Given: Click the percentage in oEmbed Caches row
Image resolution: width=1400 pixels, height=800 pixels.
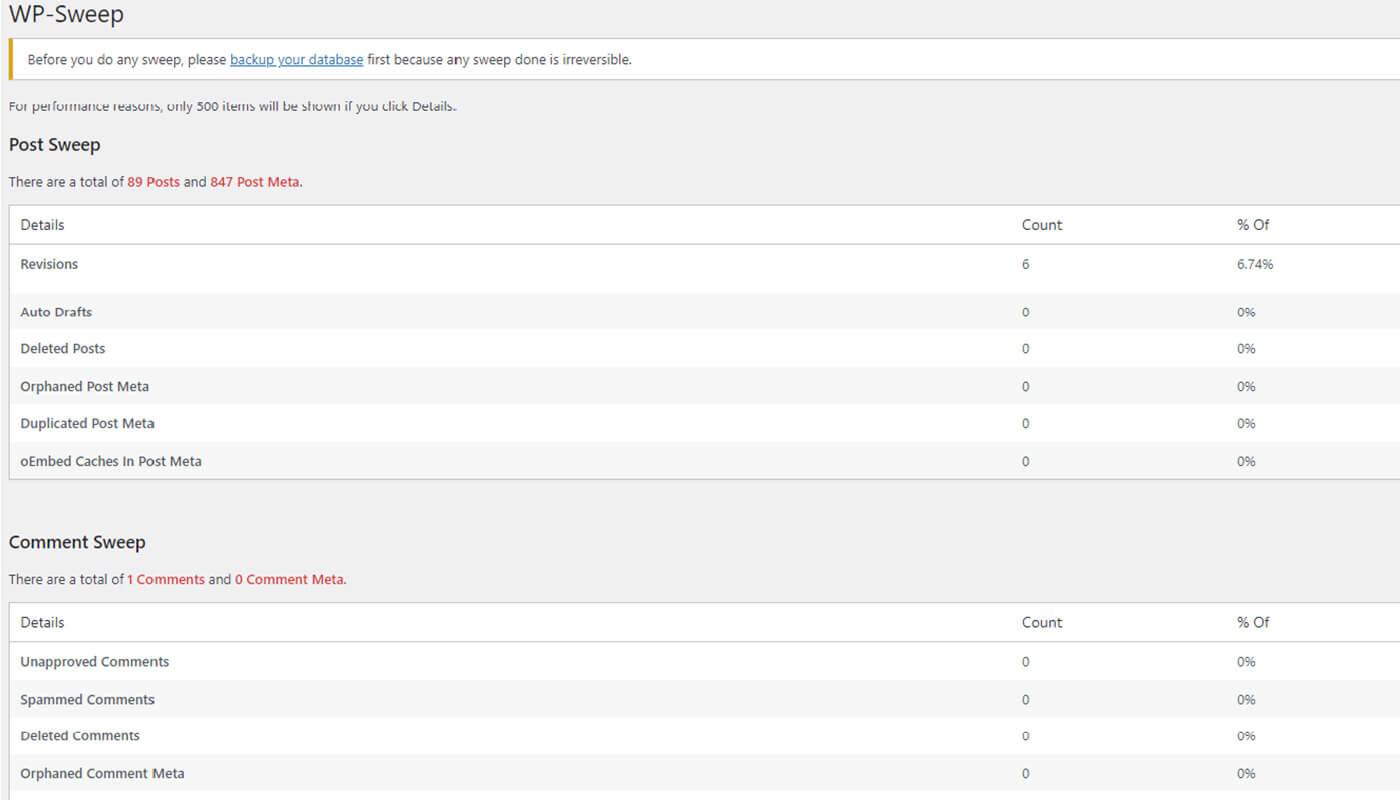Looking at the screenshot, I should click(1246, 461).
